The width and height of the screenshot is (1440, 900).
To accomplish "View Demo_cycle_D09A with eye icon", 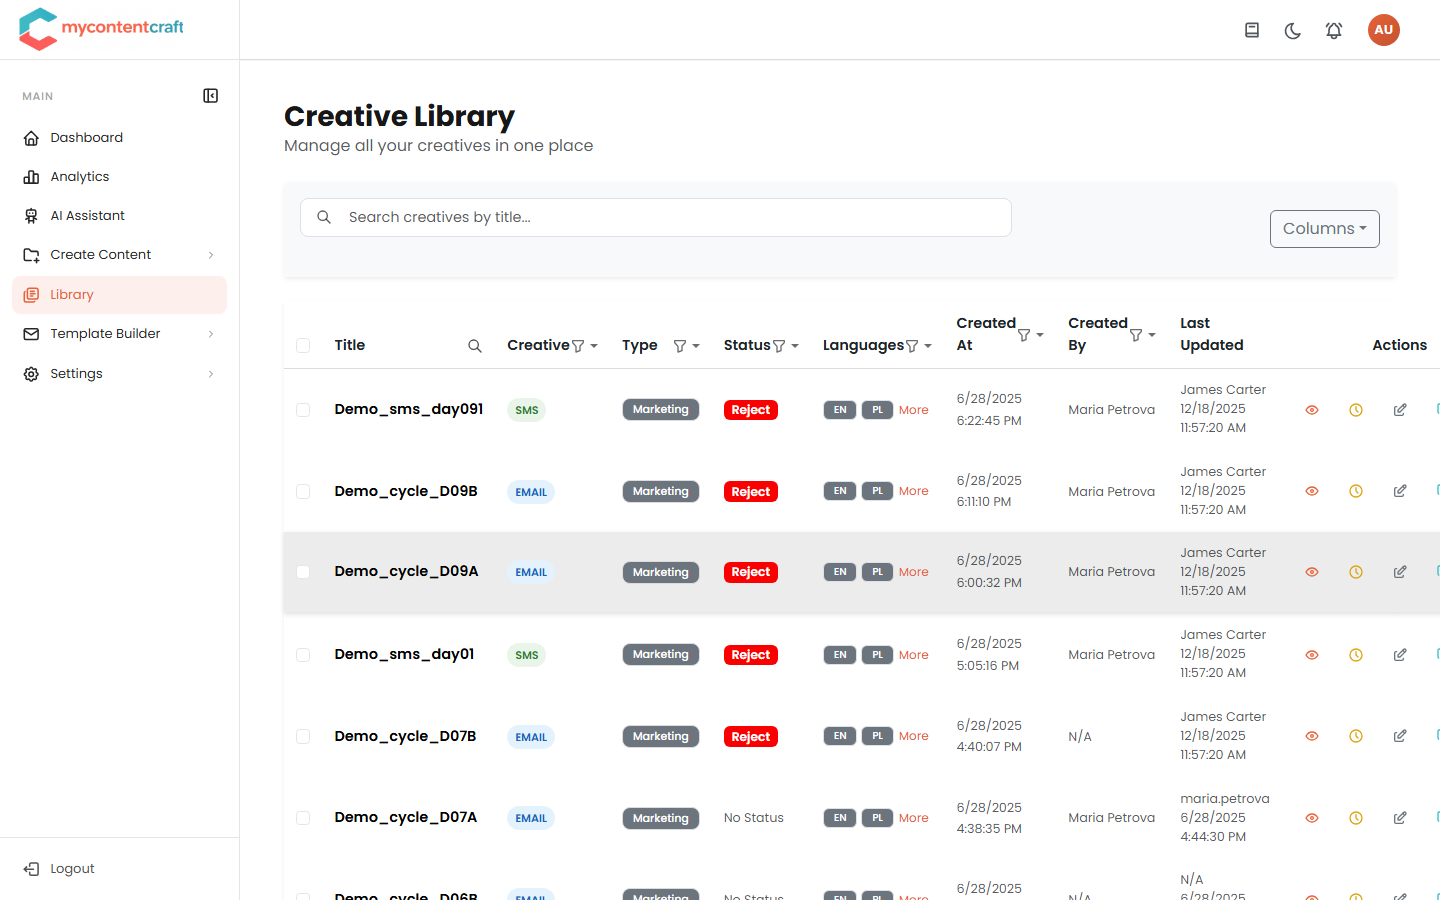I will point(1312,572).
